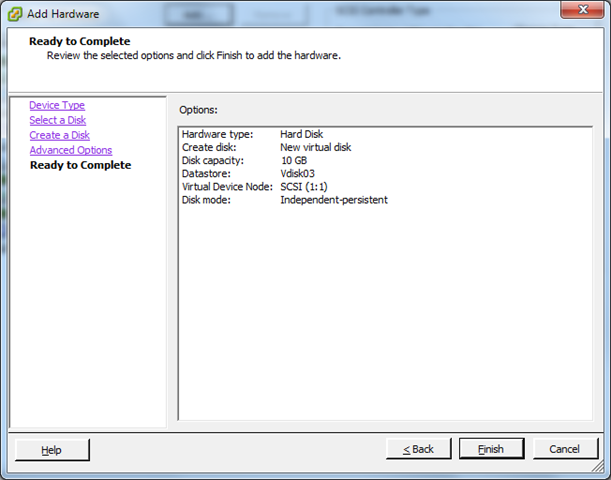Viewport: 611px width, 480px height.
Task: Click the VMware icon in the title bar
Action: click(x=16, y=14)
